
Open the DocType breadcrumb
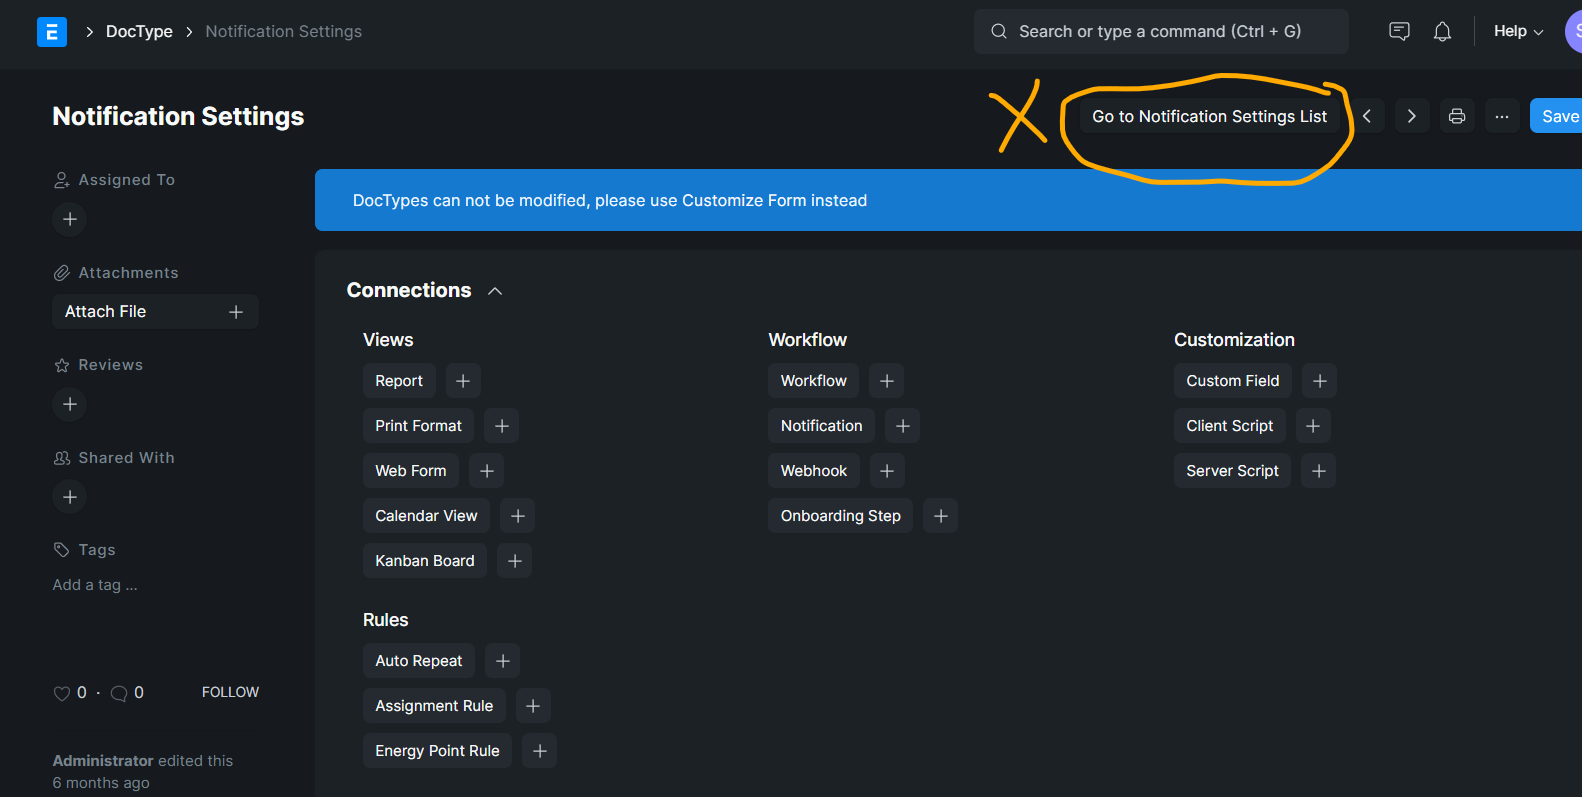pos(138,31)
